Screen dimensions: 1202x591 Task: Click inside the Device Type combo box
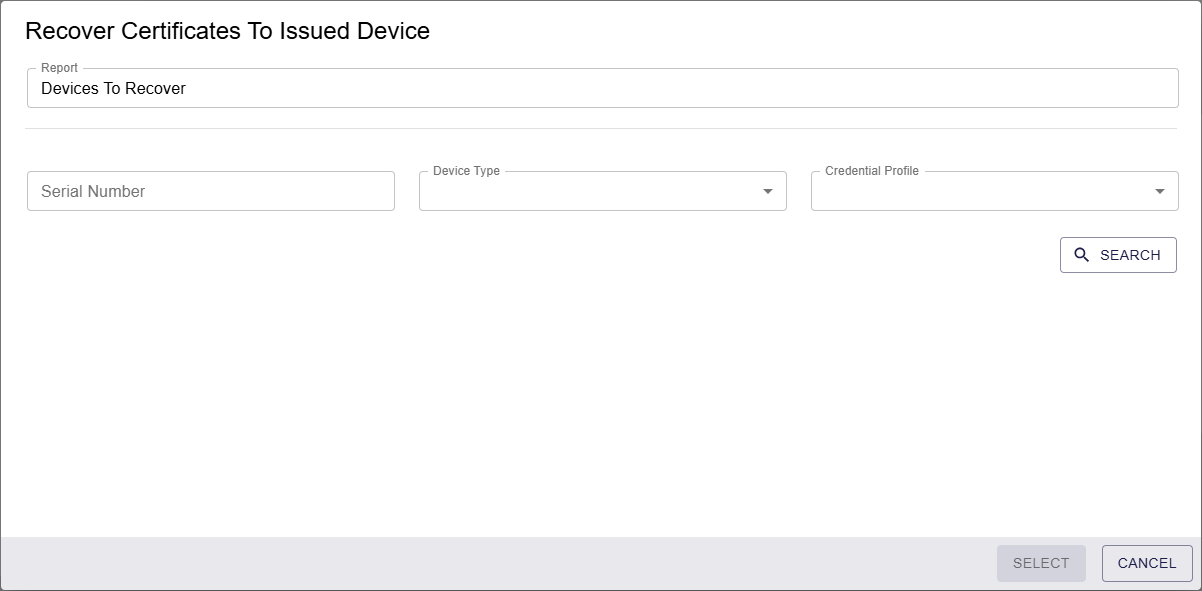click(603, 191)
